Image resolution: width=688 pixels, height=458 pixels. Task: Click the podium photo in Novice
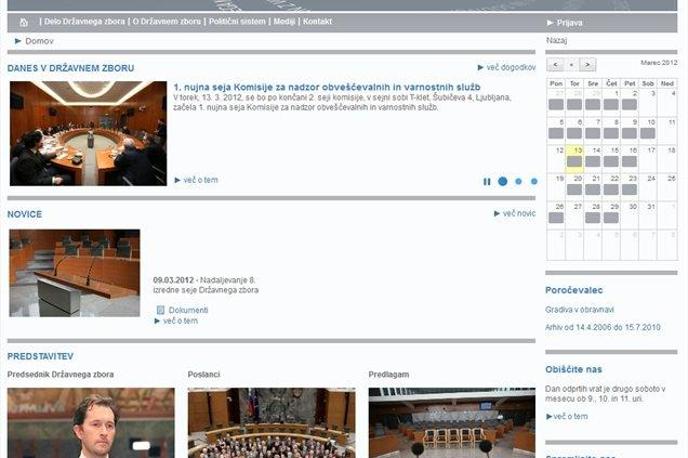tap(75, 273)
